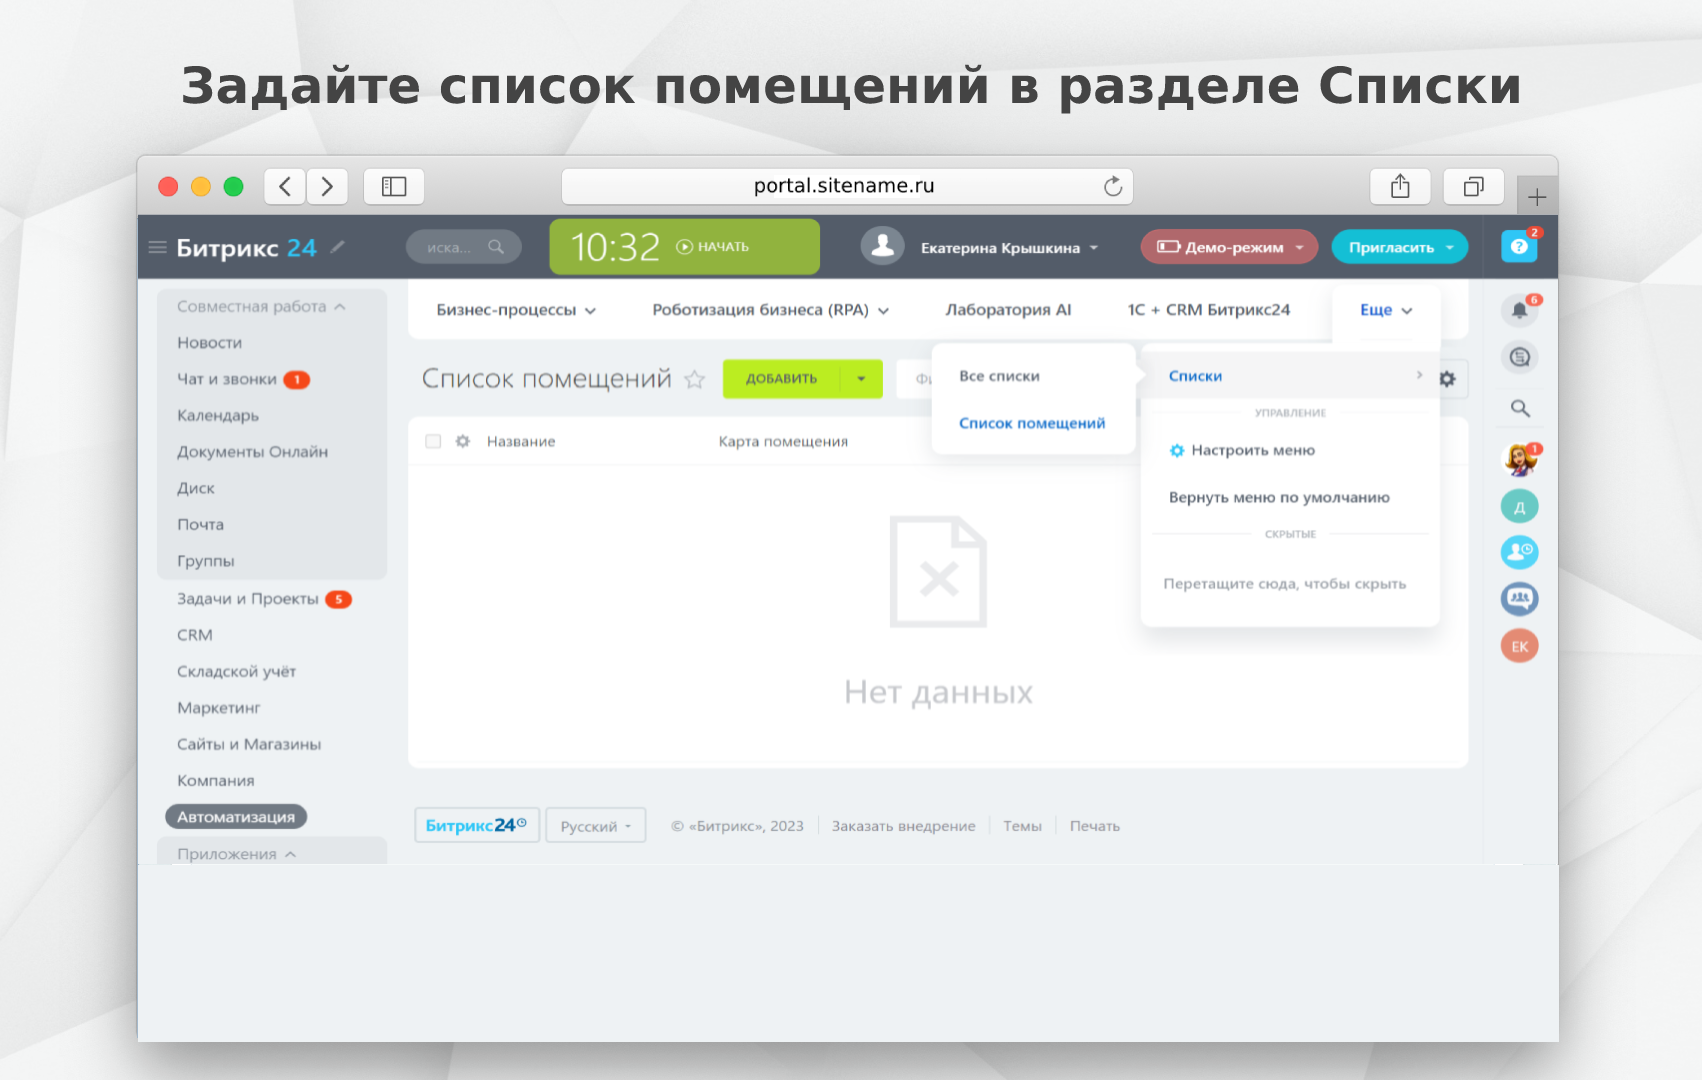This screenshot has height=1080, width=1702.
Task: Open the Бизнес-процессы dropdown
Action: pyautogui.click(x=516, y=310)
